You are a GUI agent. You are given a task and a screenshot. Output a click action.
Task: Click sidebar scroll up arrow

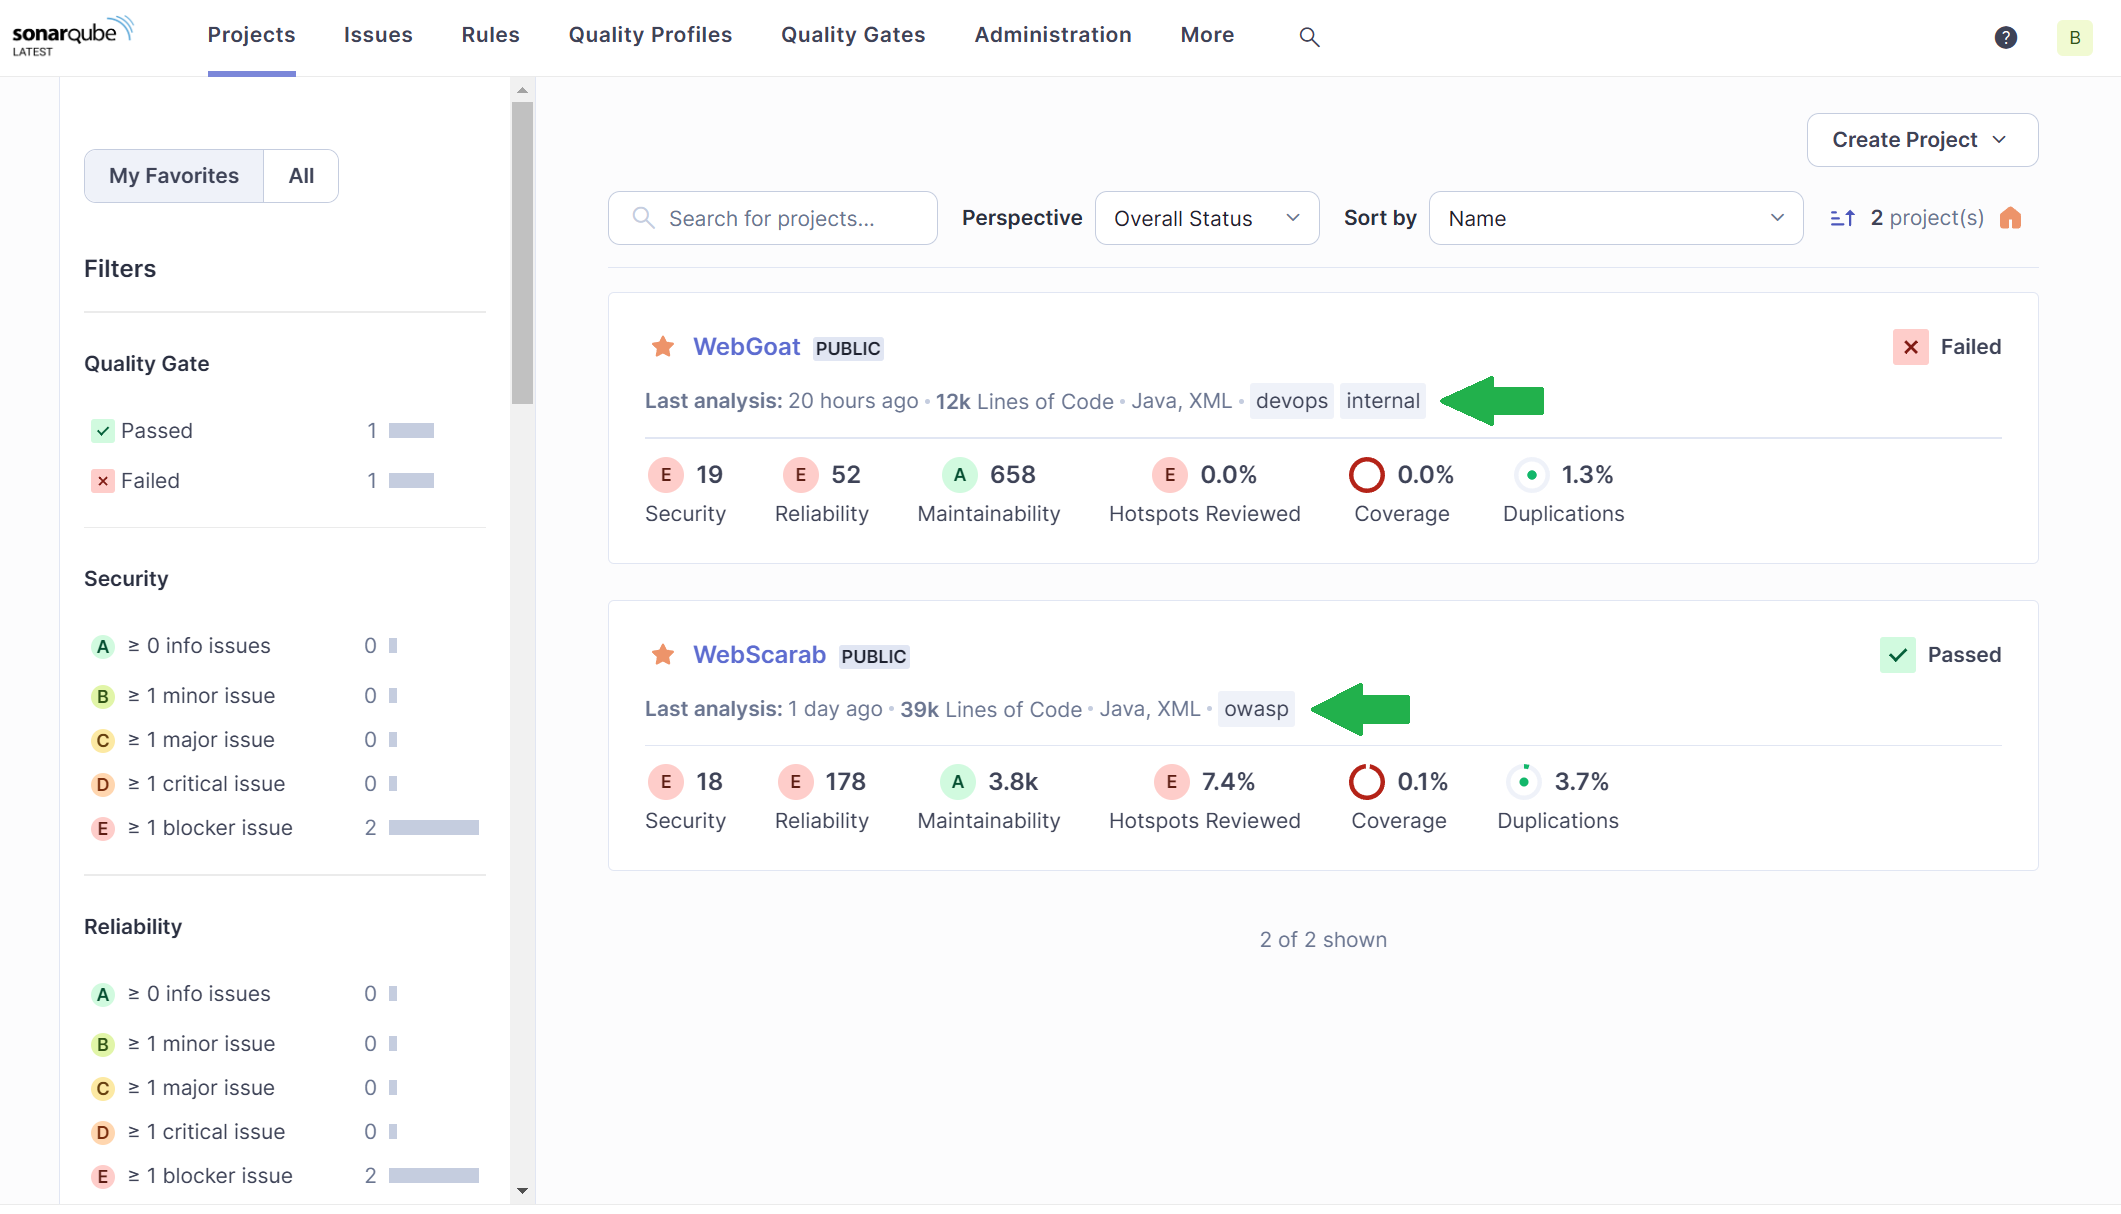pyautogui.click(x=522, y=90)
